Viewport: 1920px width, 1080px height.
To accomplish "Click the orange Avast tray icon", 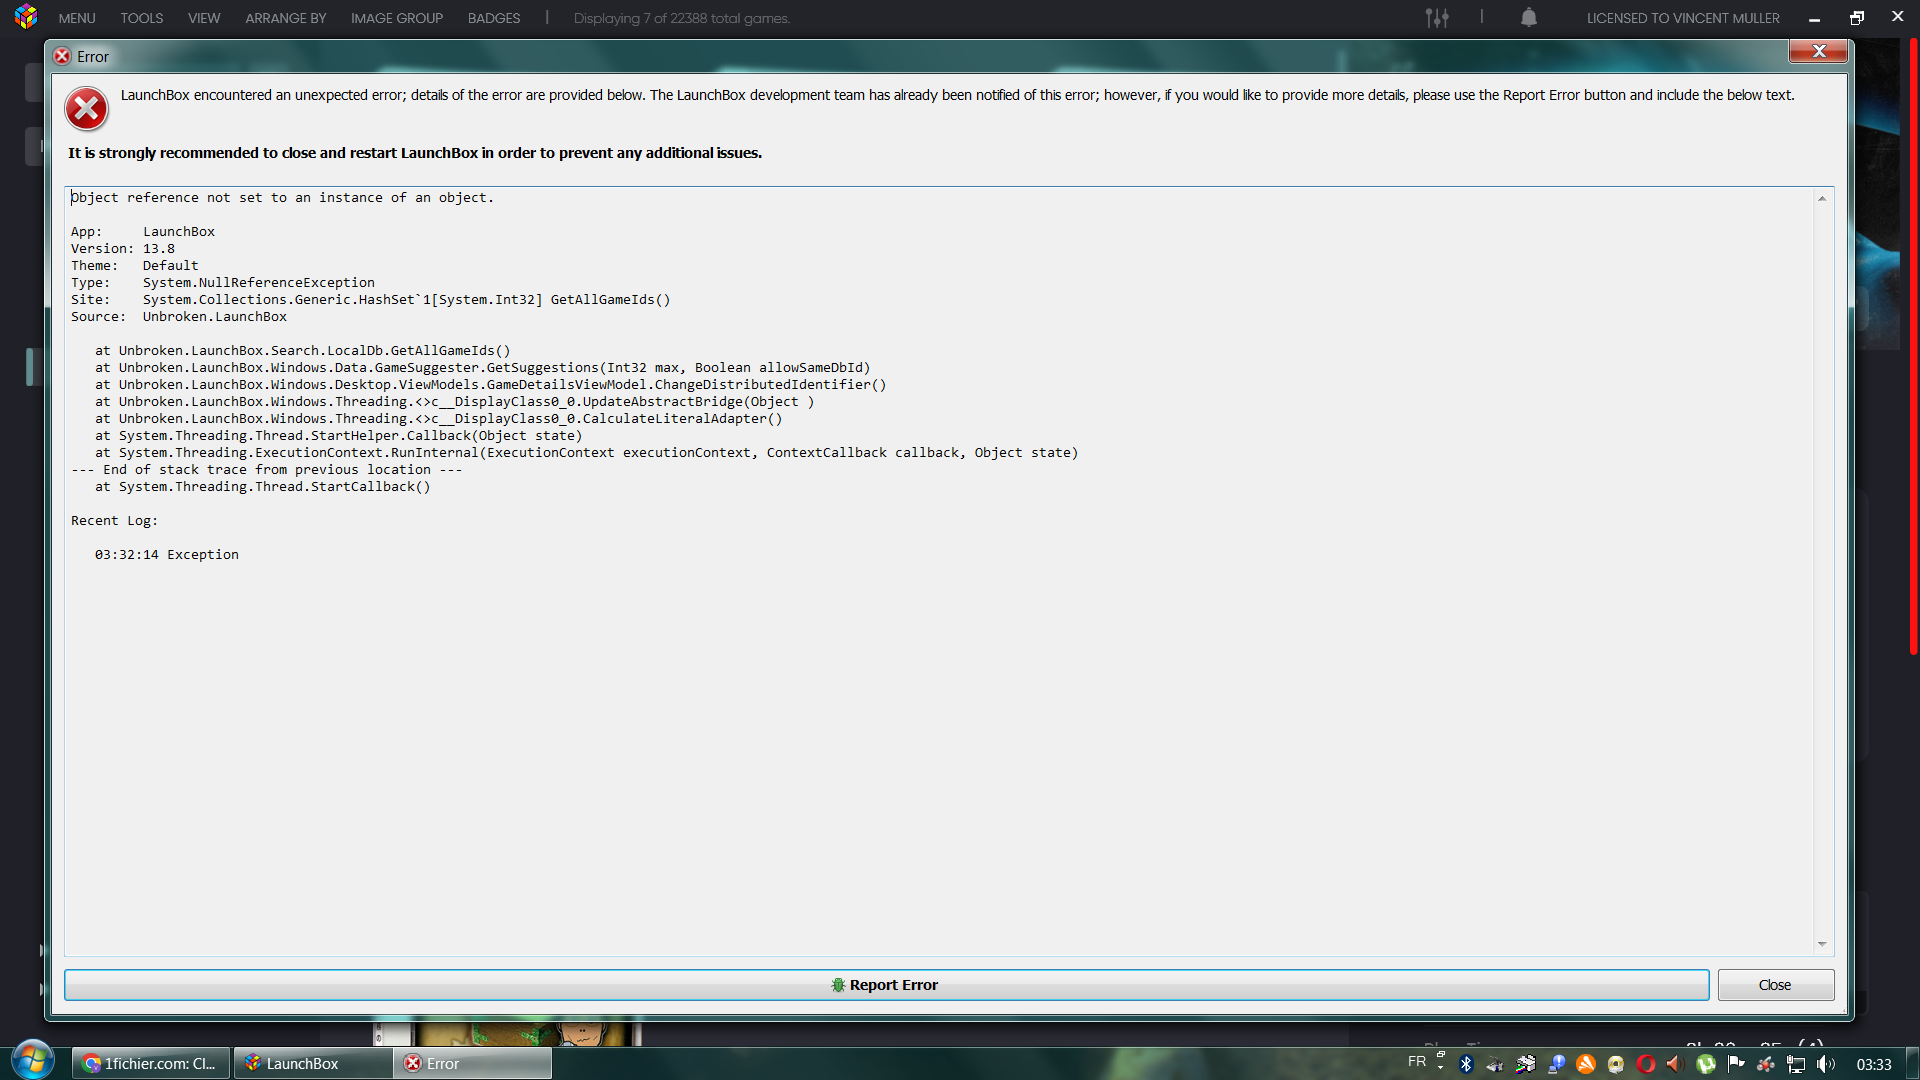I will [1586, 1064].
